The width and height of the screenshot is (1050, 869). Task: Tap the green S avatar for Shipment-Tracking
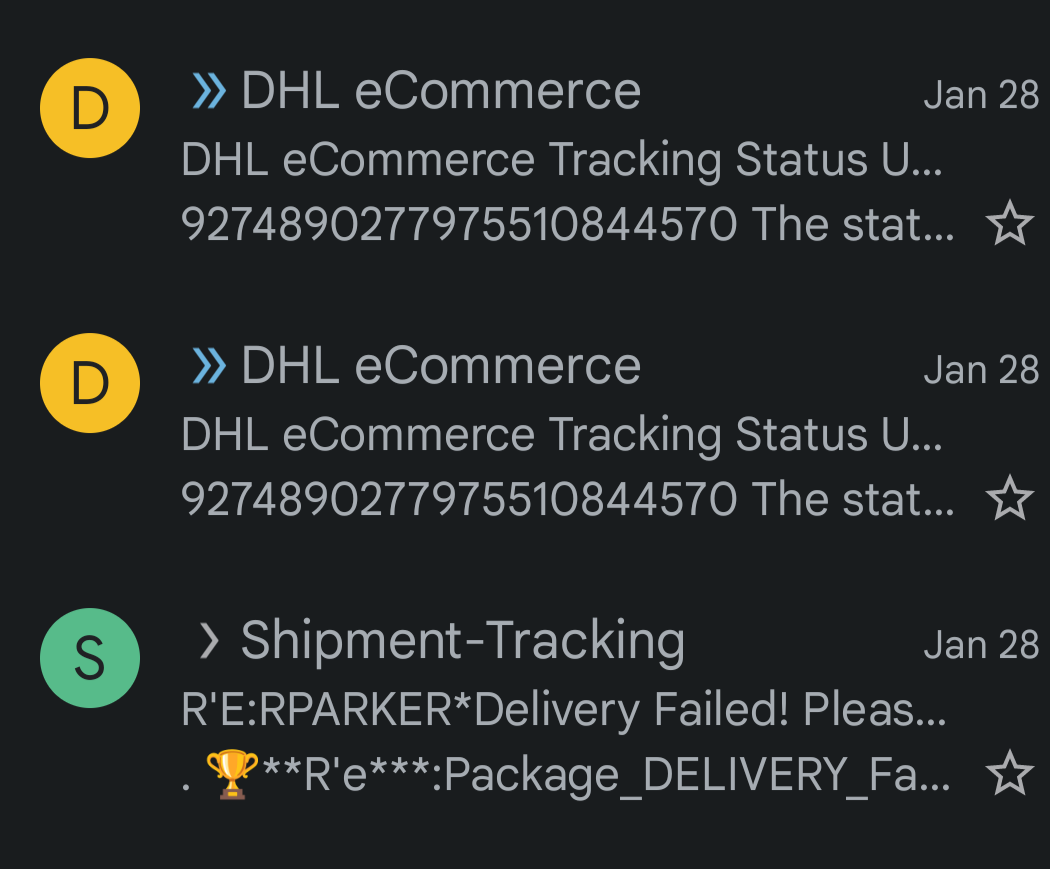(90, 658)
